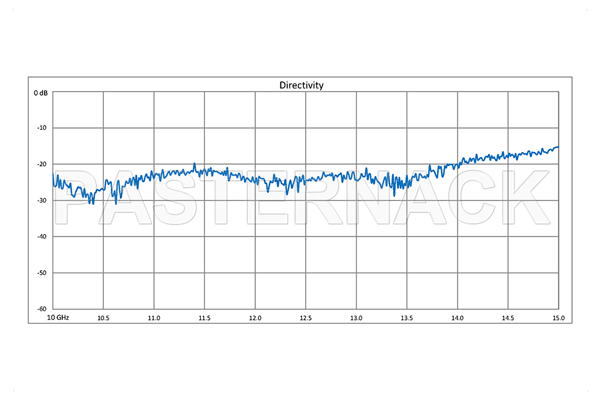Click the 0 dB y-axis label

41,92
